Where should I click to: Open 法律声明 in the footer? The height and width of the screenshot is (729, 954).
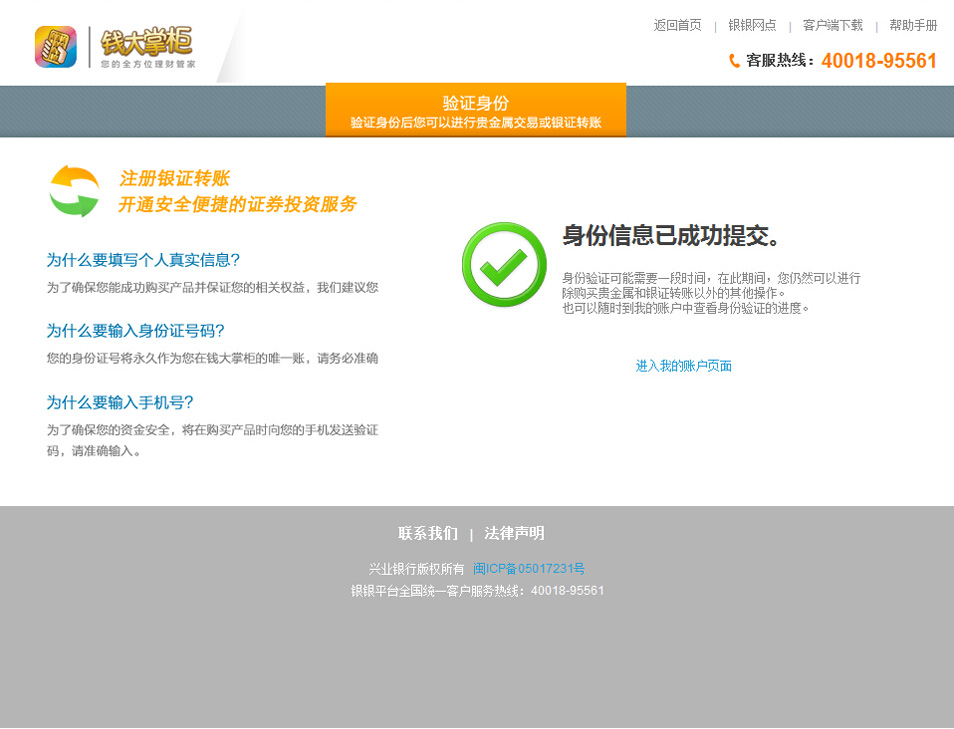[514, 534]
